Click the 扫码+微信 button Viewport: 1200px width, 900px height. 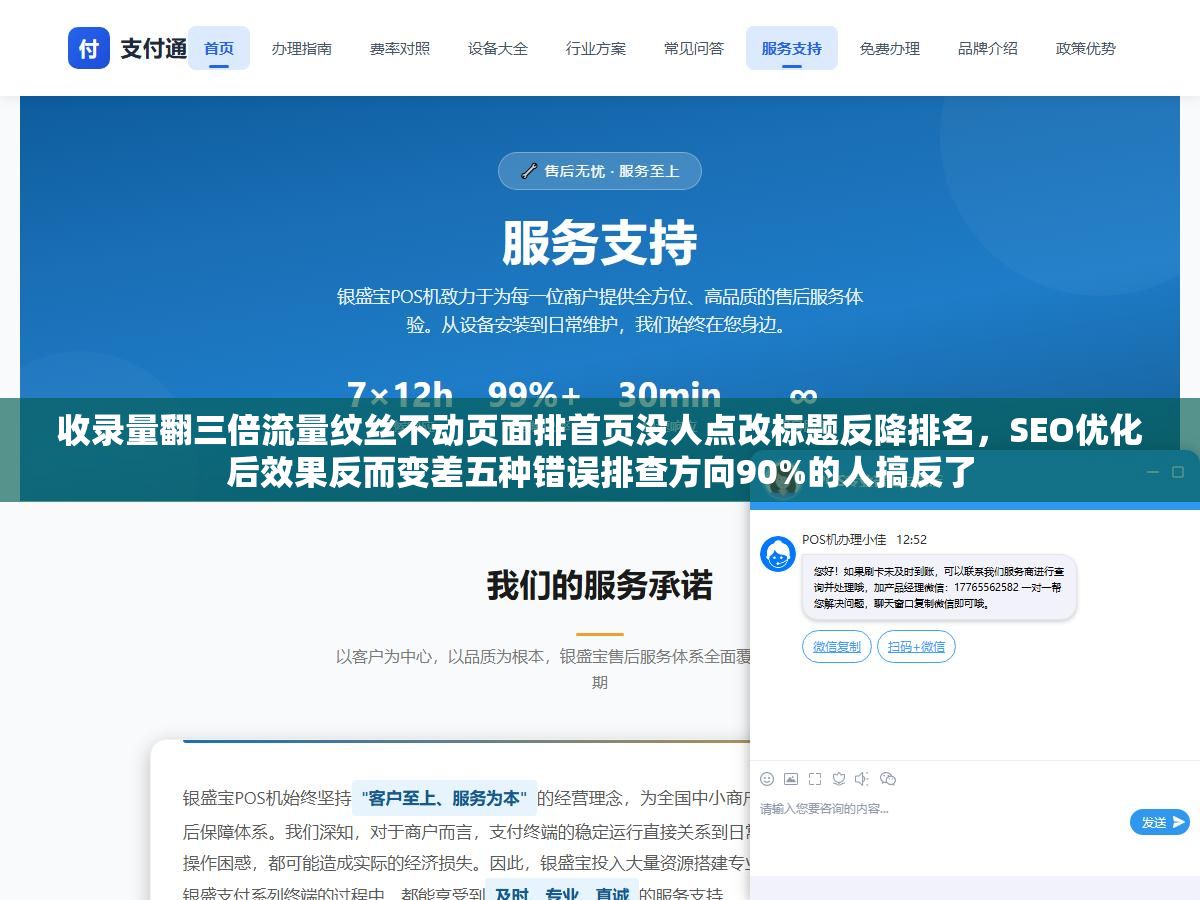click(x=916, y=646)
